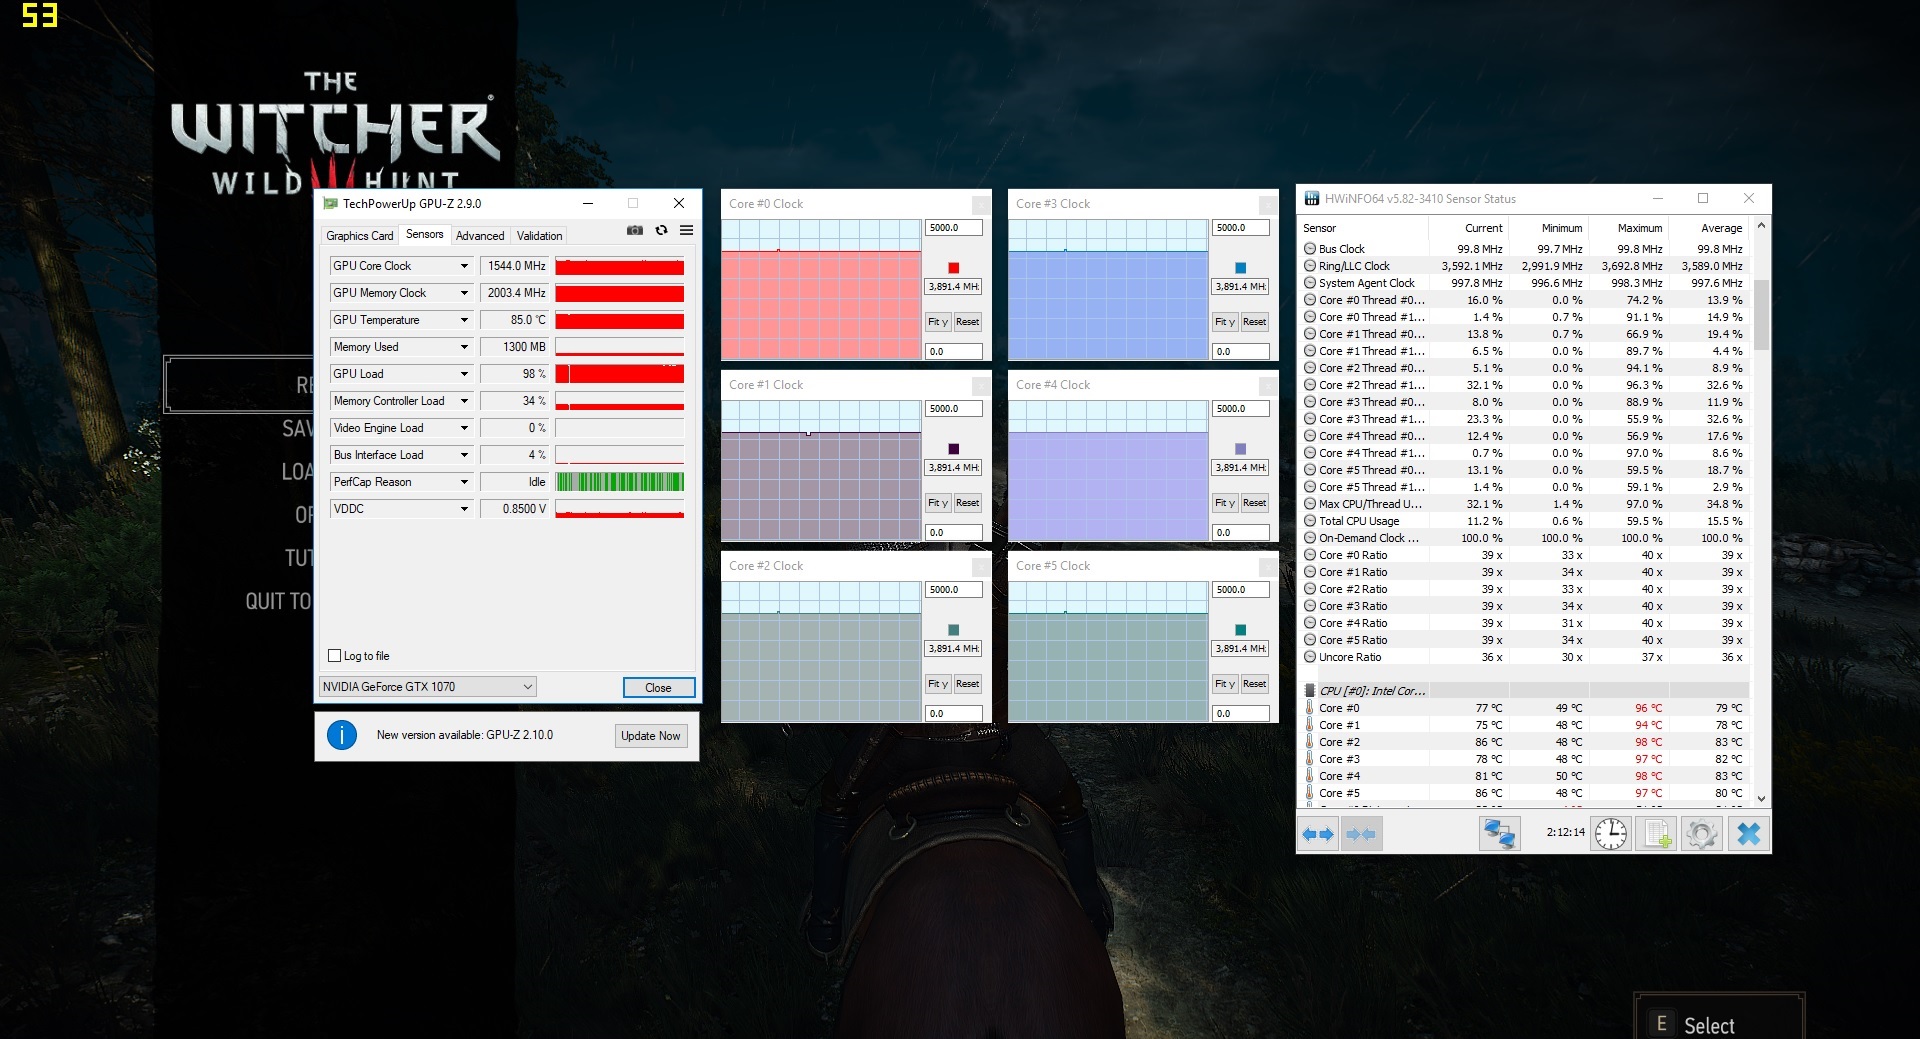The width and height of the screenshot is (1920, 1039).
Task: Close the Core #0 Clock graph window
Action: [x=981, y=204]
